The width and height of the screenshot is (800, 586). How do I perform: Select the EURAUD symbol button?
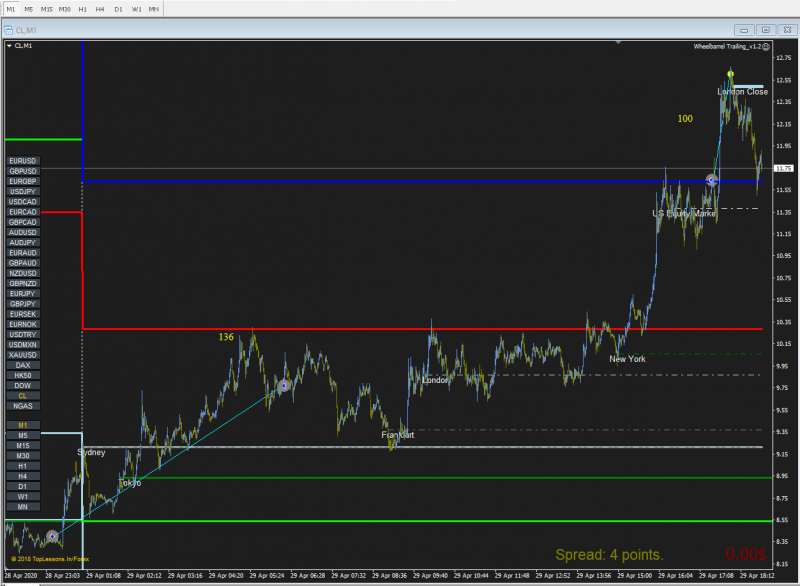click(x=23, y=253)
